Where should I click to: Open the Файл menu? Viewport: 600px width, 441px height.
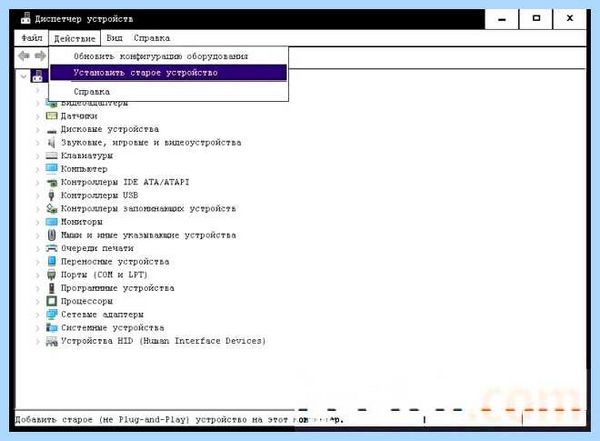click(x=32, y=38)
